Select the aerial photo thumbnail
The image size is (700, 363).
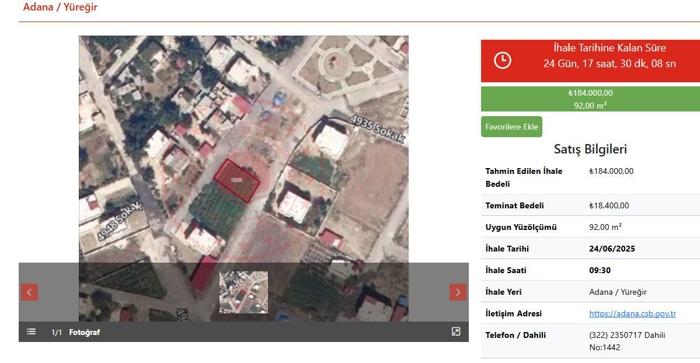coord(244,292)
